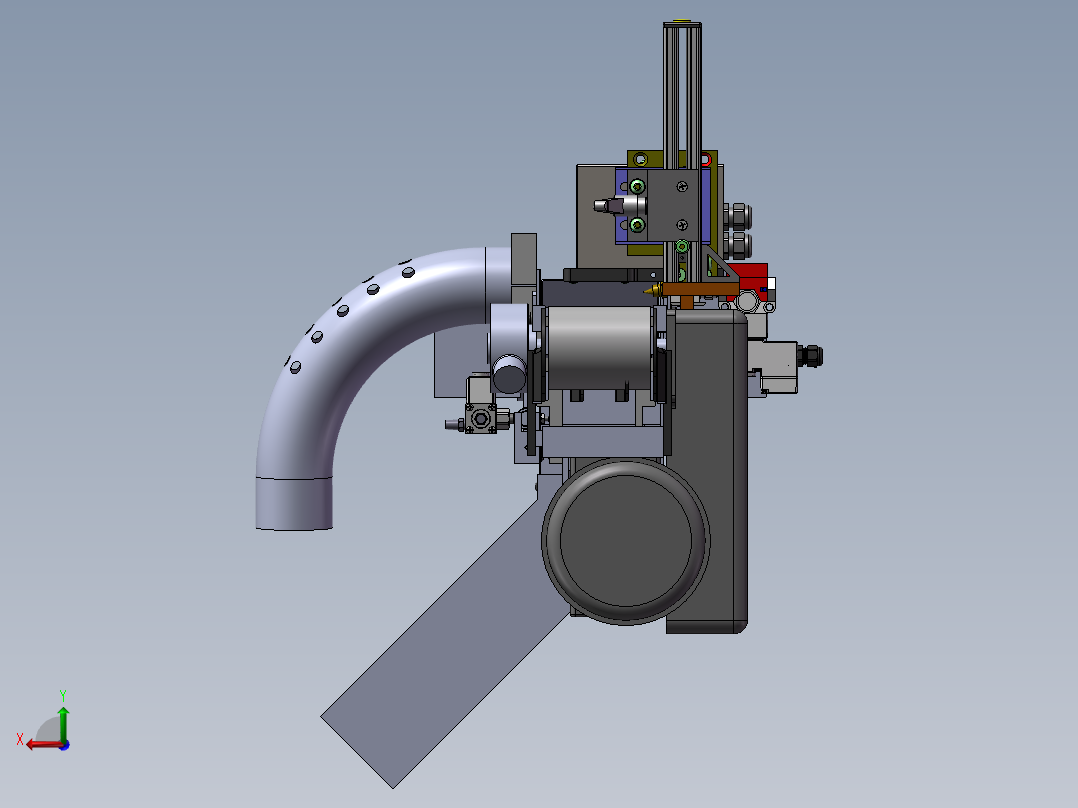Click the 'Y' axis label
1078x808 pixels.
pyautogui.click(x=63, y=695)
